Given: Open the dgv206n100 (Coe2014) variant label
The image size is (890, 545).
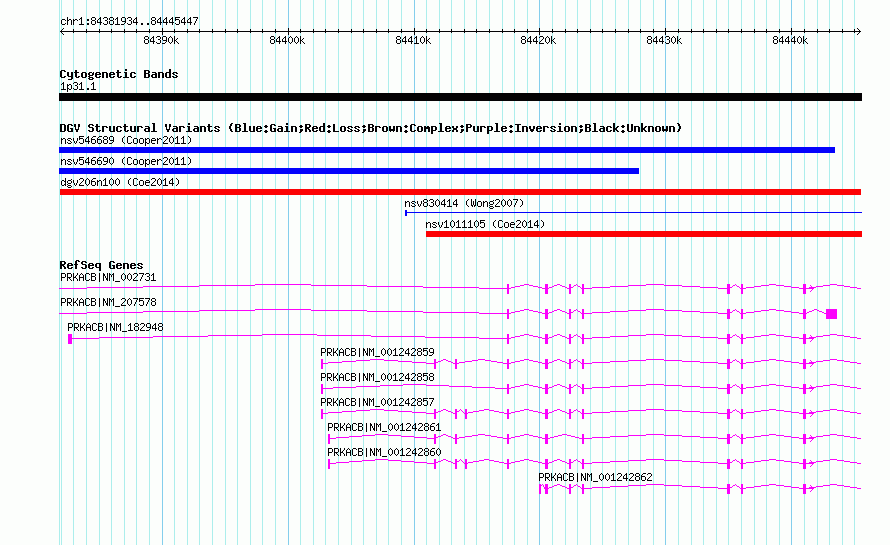Looking at the screenshot, I should (120, 182).
